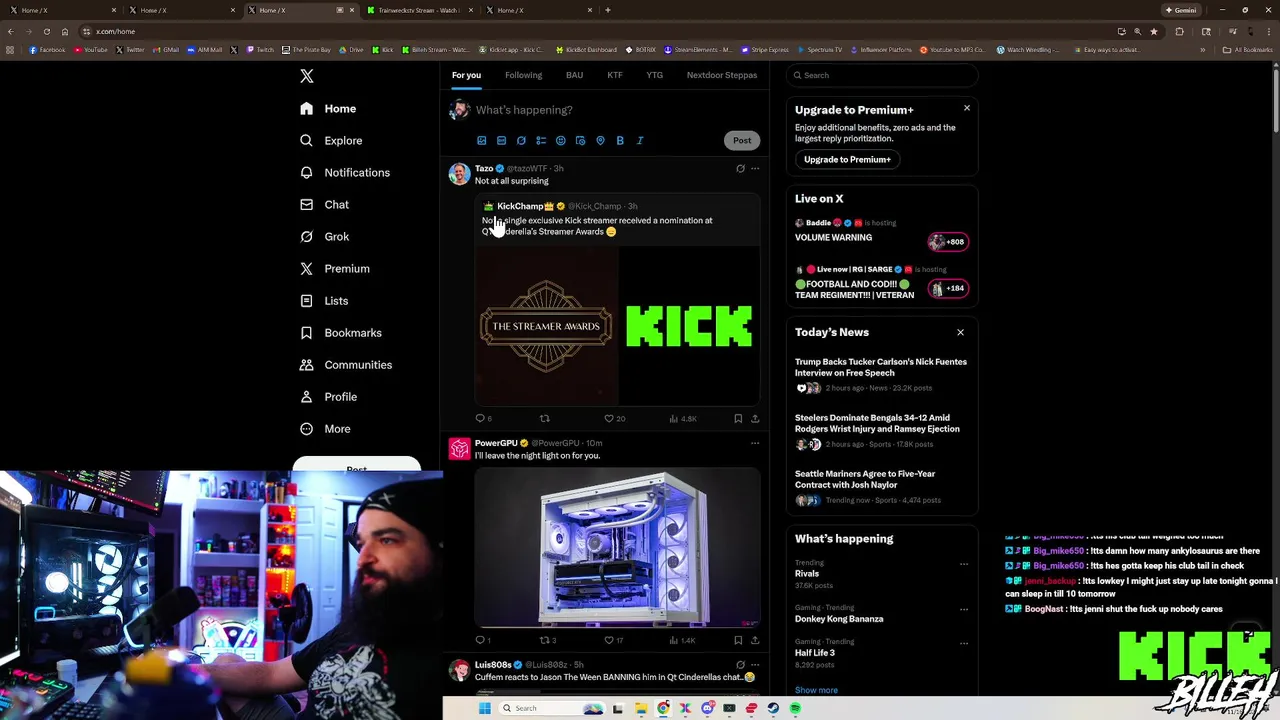Open Communities from the sidebar
The width and height of the screenshot is (1280, 720).
pos(346,365)
